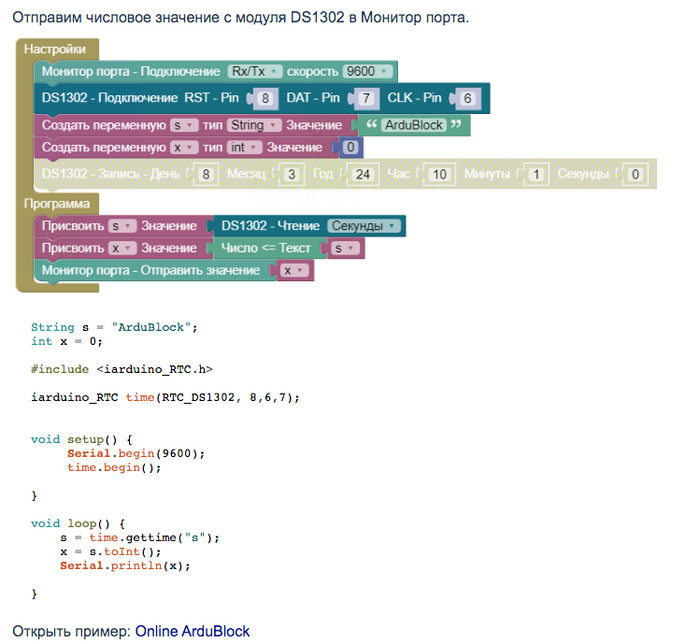Open the Секунды reading dropdown
Viewport: 700px width, 643px height.
(x=363, y=226)
